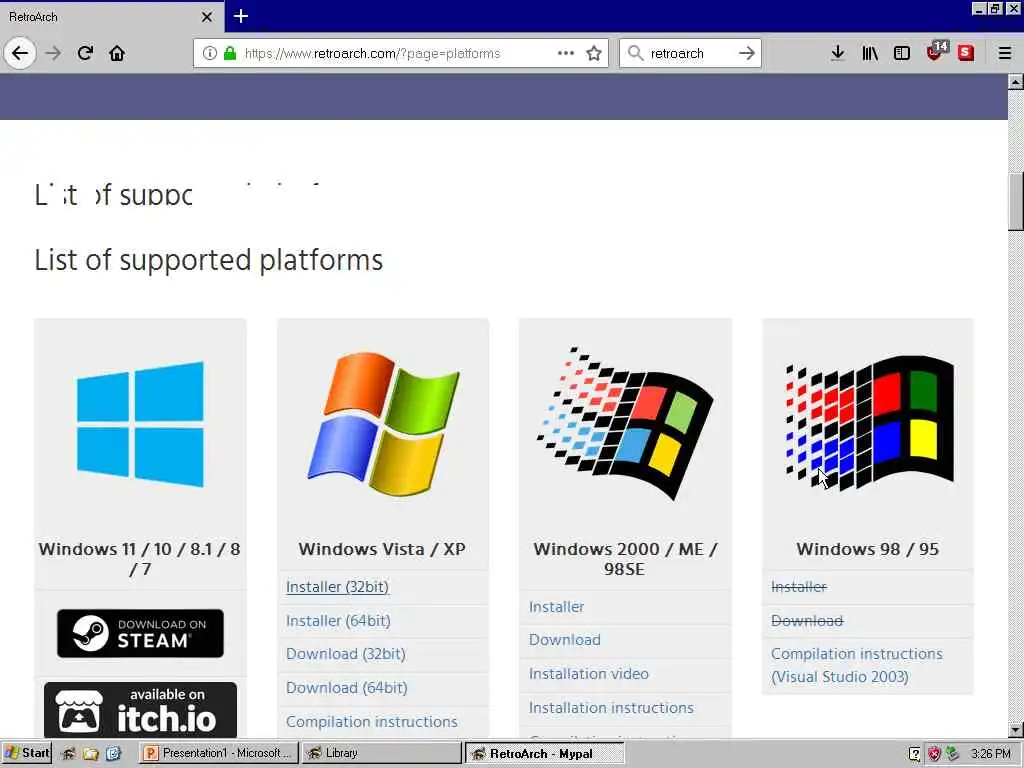Toggle the sidebar view icon
The height and width of the screenshot is (768, 1024).
click(902, 53)
